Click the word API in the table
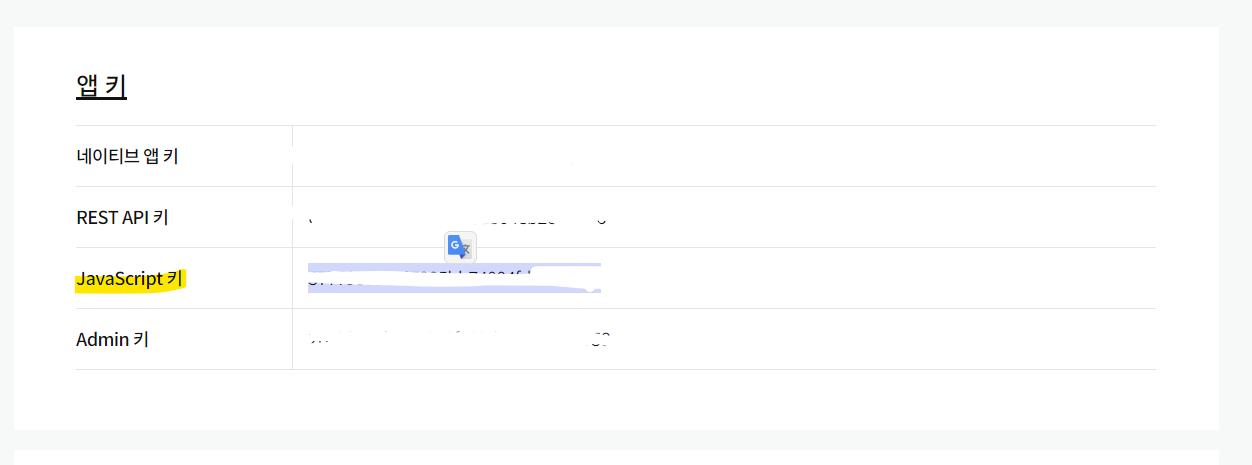Viewport: 1252px width, 465px height. point(137,217)
